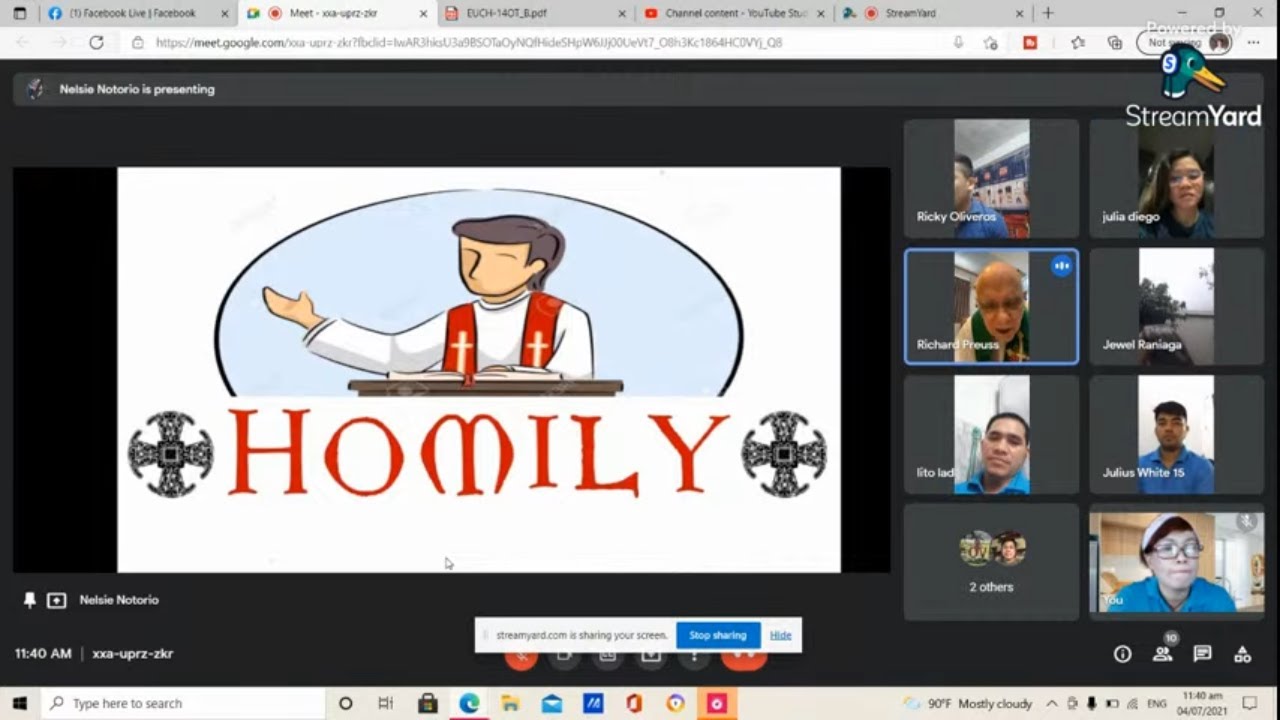Open the Meet activities icon
1280x720 pixels.
(x=1242, y=654)
